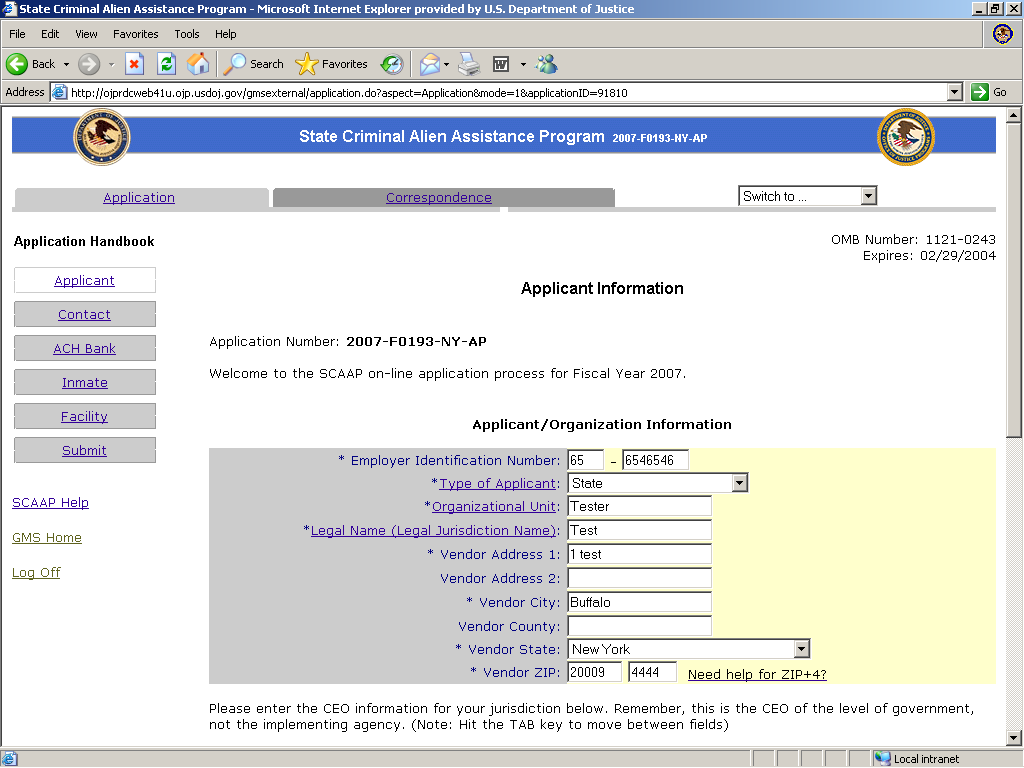The image size is (1024, 768).
Task: Expand the Vendor State dropdown
Action: pos(800,649)
